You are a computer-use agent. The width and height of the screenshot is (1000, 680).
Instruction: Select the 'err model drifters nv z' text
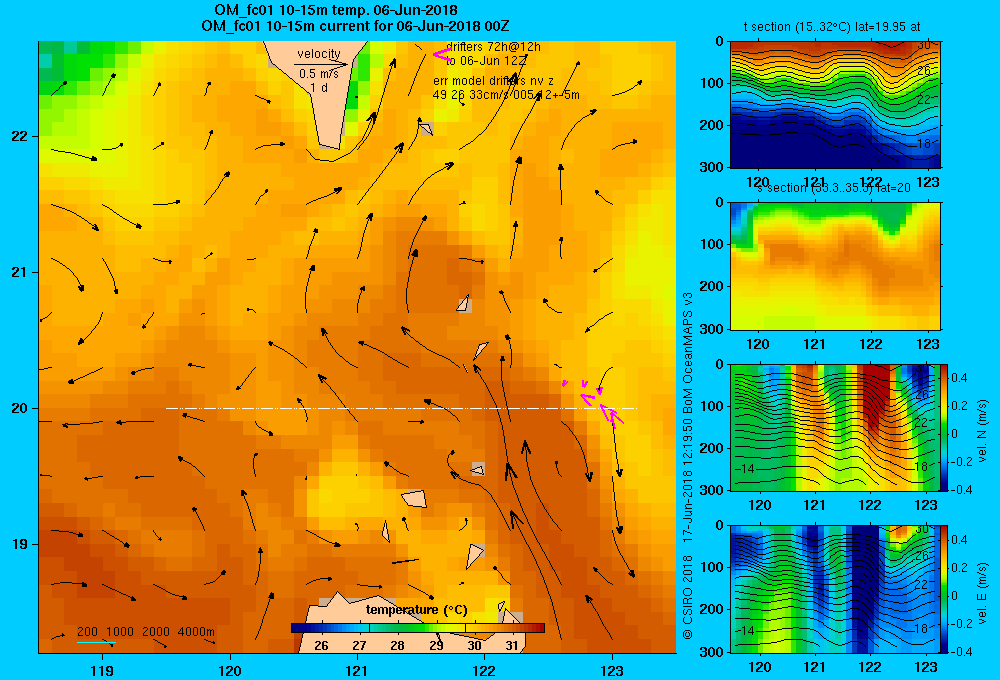(494, 81)
